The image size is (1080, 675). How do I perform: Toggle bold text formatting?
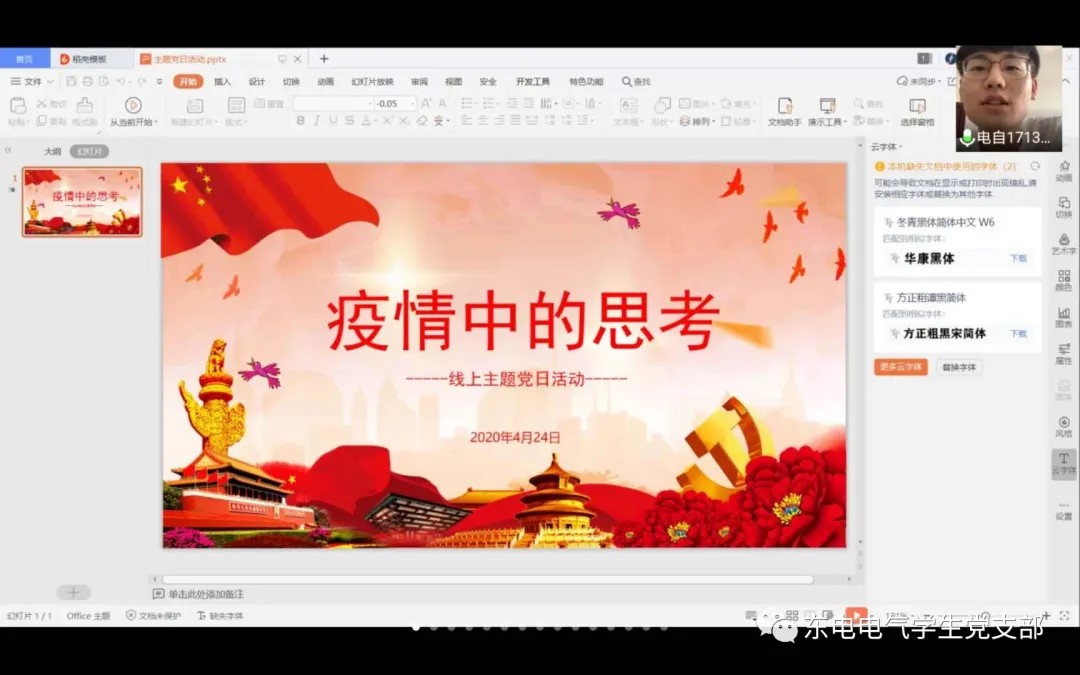300,121
